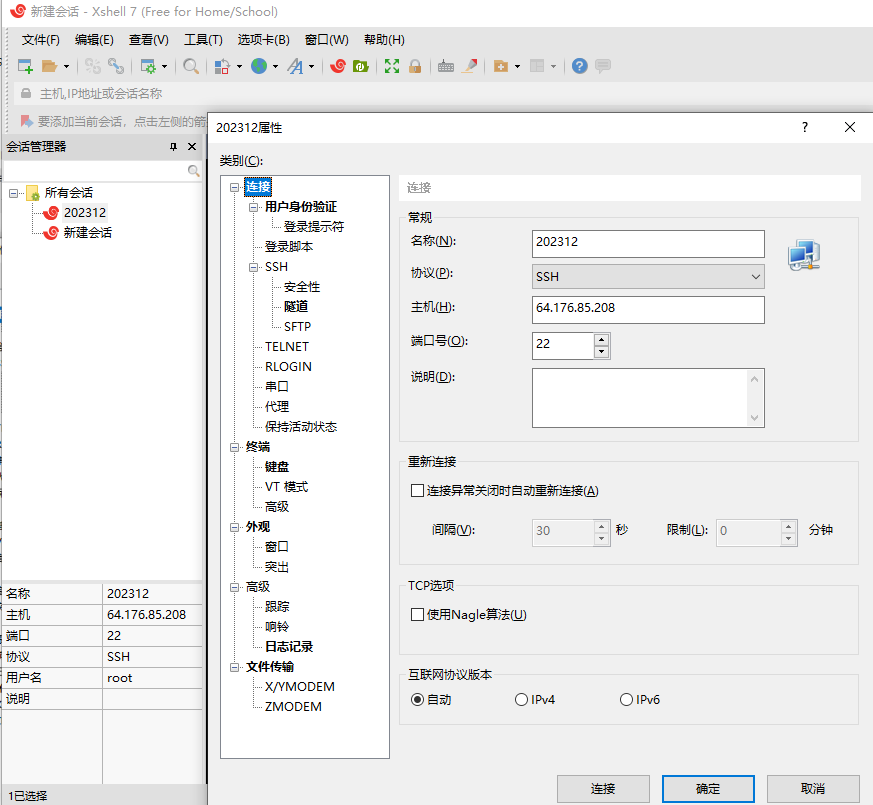The height and width of the screenshot is (805, 873).
Task: Collapse the 所有会话 tree node
Action: coord(13,193)
